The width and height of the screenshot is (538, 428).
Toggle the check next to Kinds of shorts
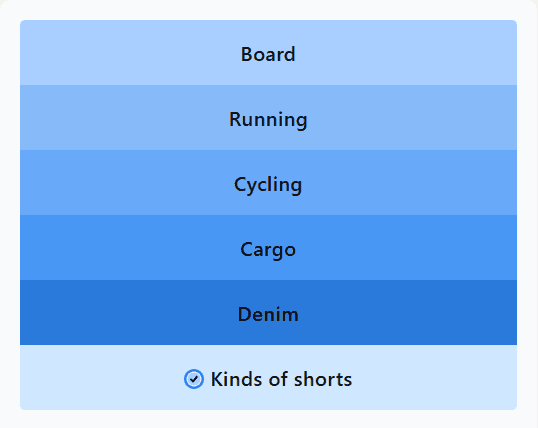[194, 379]
